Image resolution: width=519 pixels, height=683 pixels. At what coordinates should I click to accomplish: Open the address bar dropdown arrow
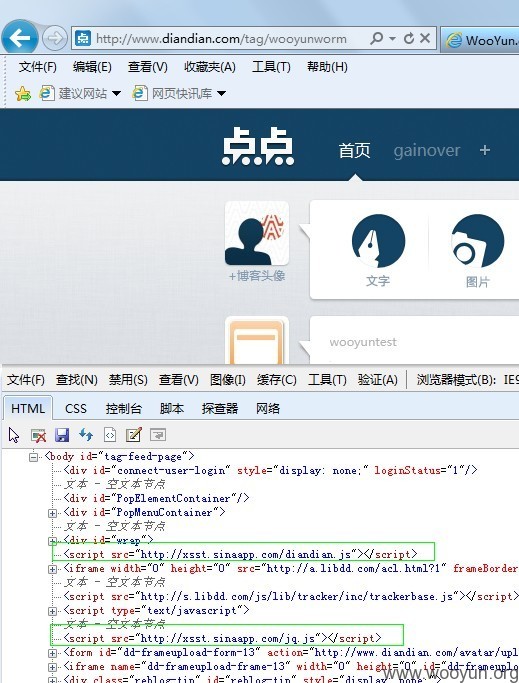click(392, 38)
